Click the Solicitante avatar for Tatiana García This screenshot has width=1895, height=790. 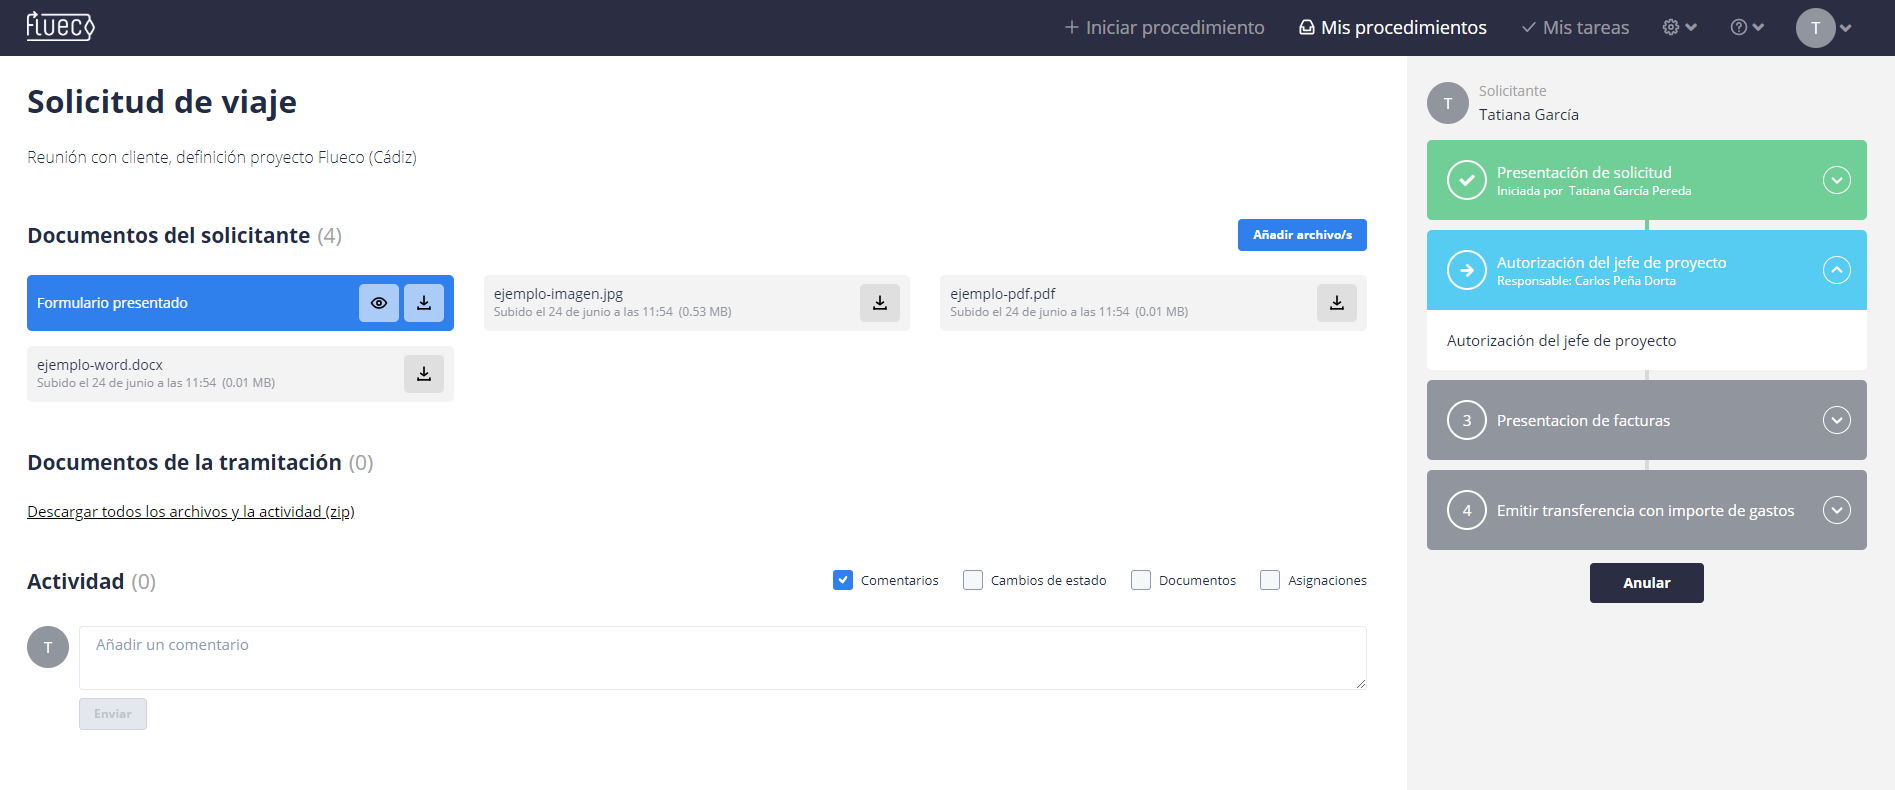[1447, 103]
